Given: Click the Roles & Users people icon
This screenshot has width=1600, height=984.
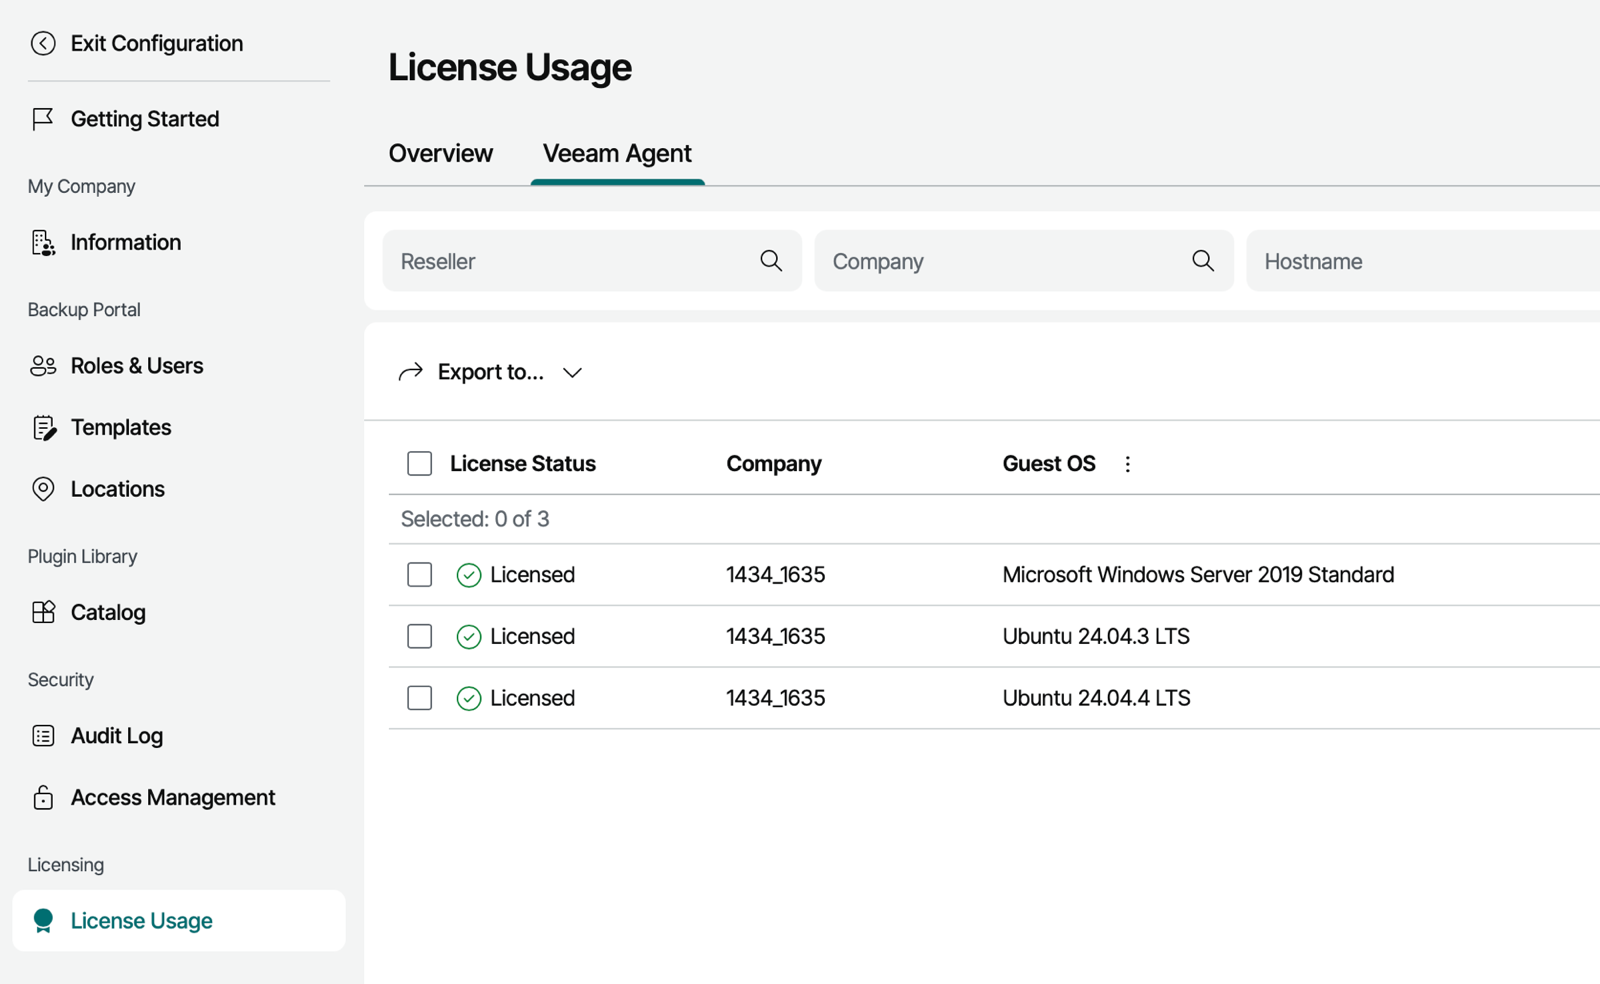Looking at the screenshot, I should [43, 366].
